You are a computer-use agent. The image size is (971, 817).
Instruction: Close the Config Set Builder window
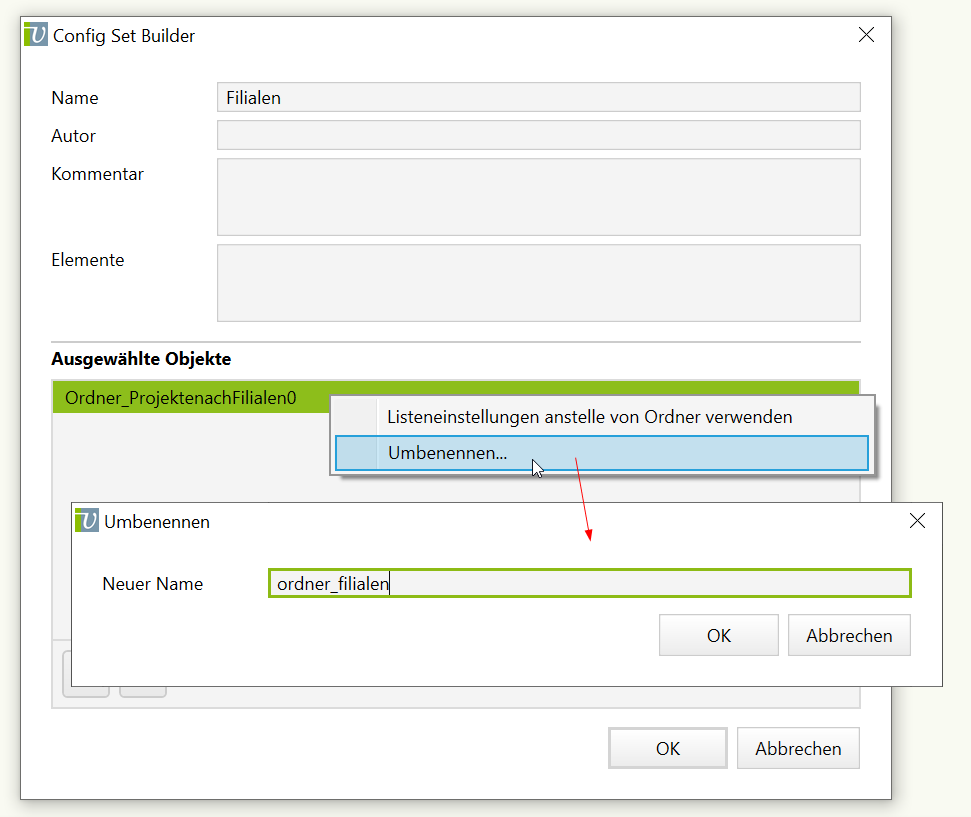coord(866,35)
